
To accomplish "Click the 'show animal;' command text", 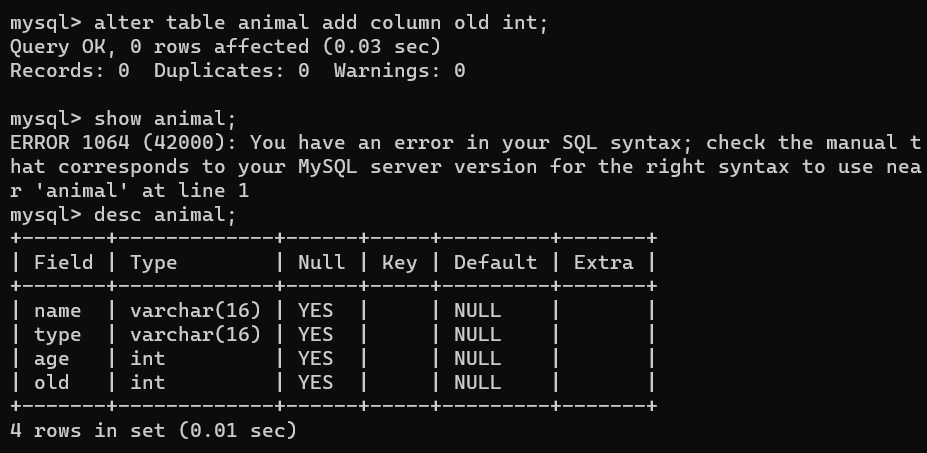I will click(x=165, y=119).
